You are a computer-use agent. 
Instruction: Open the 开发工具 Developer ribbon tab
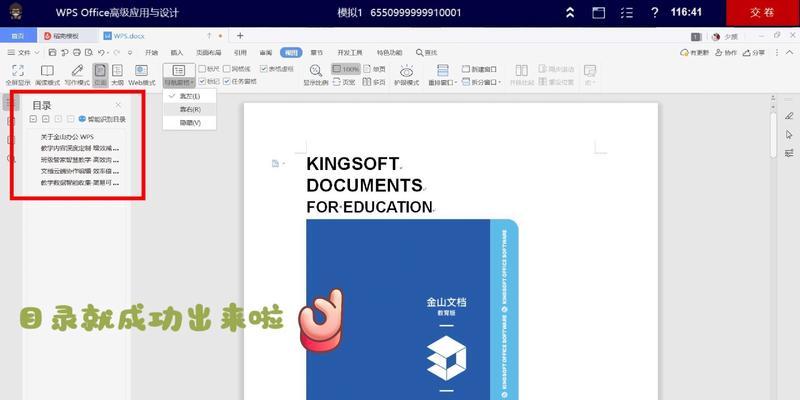pyautogui.click(x=349, y=53)
